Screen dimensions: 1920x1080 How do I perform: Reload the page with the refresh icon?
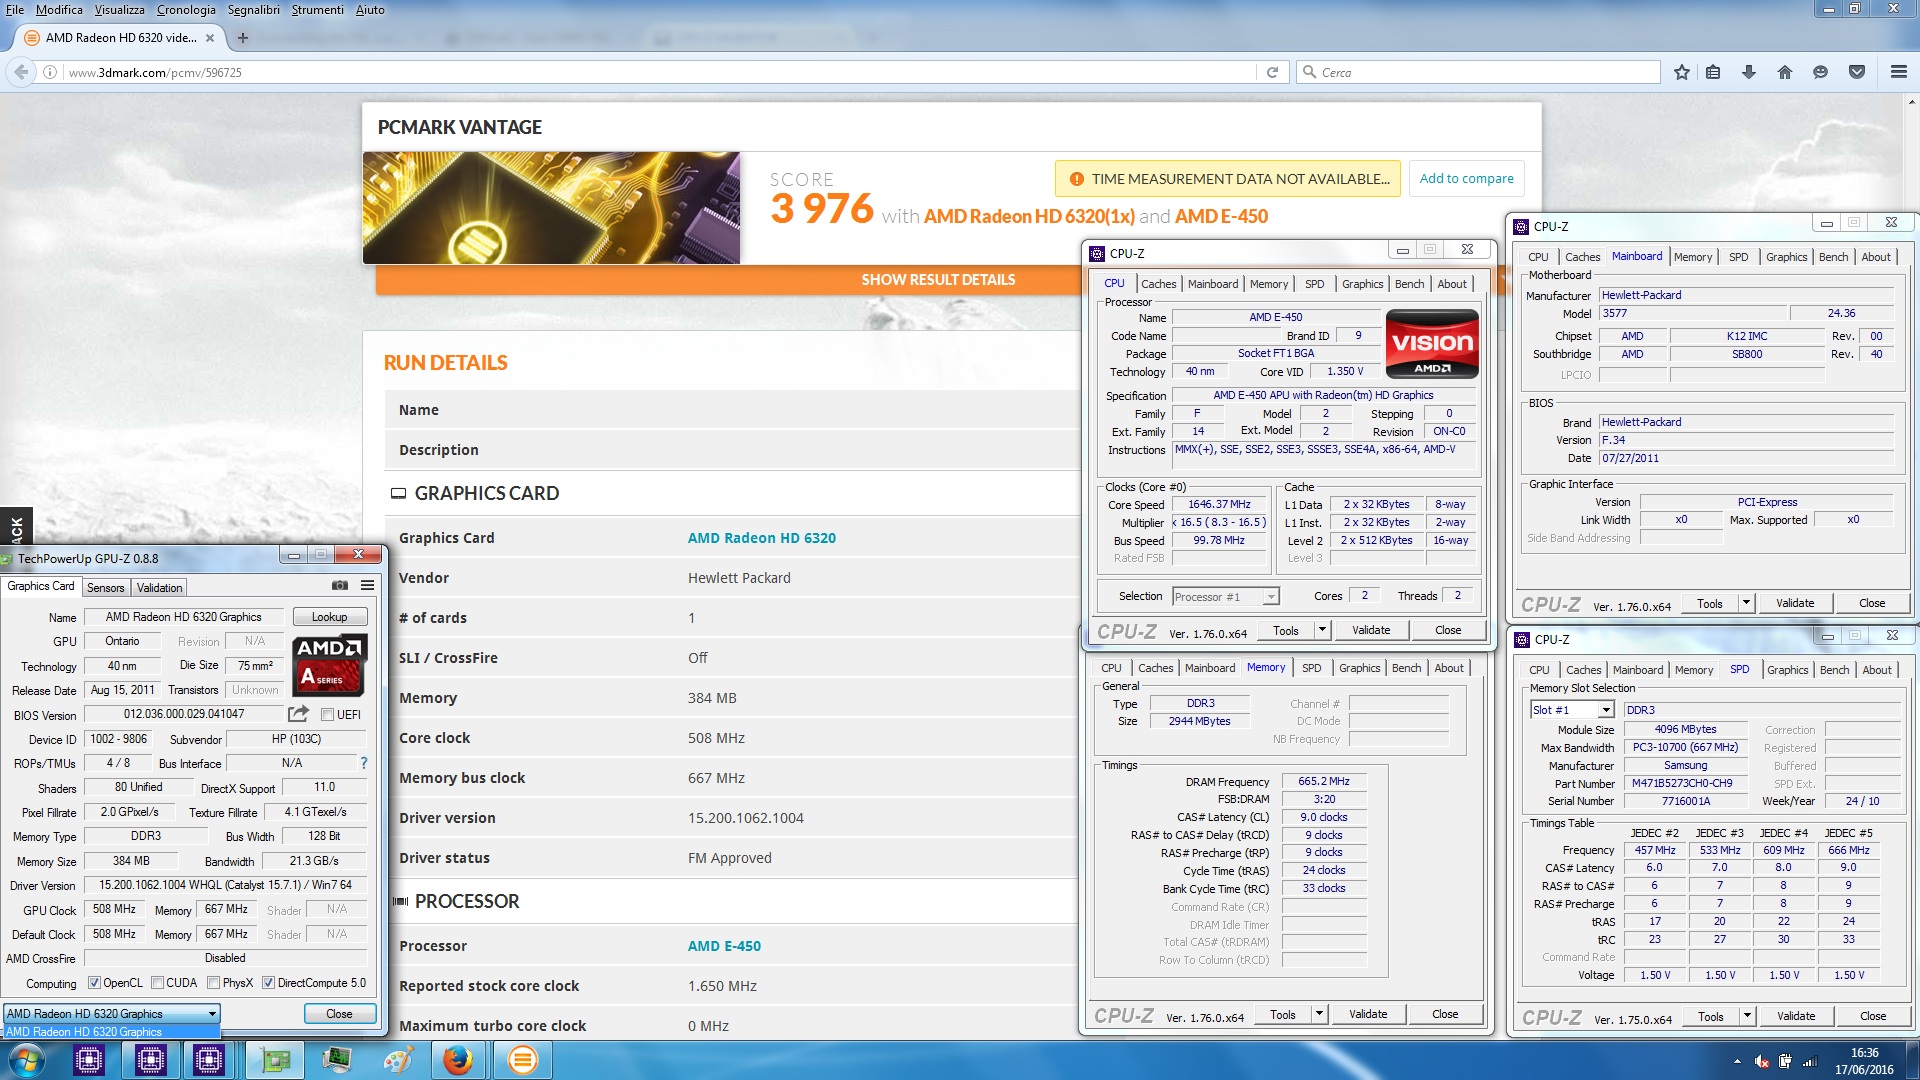point(1272,72)
